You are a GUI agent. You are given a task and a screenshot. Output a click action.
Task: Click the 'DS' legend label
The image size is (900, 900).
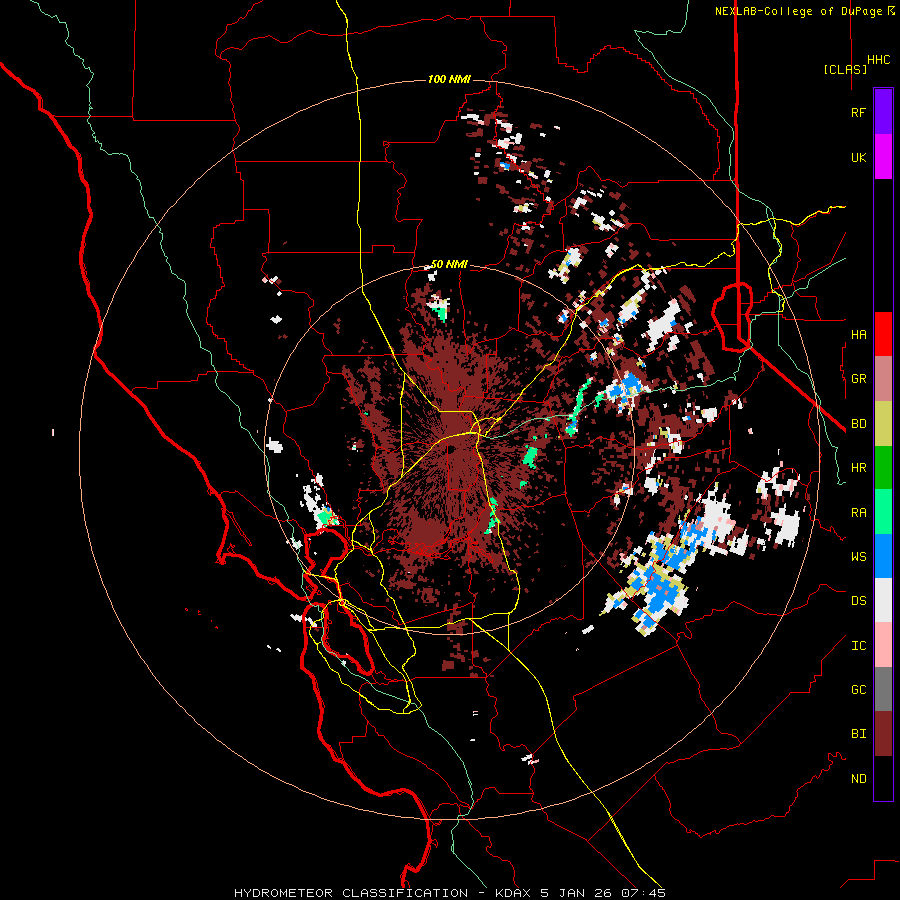(858, 601)
